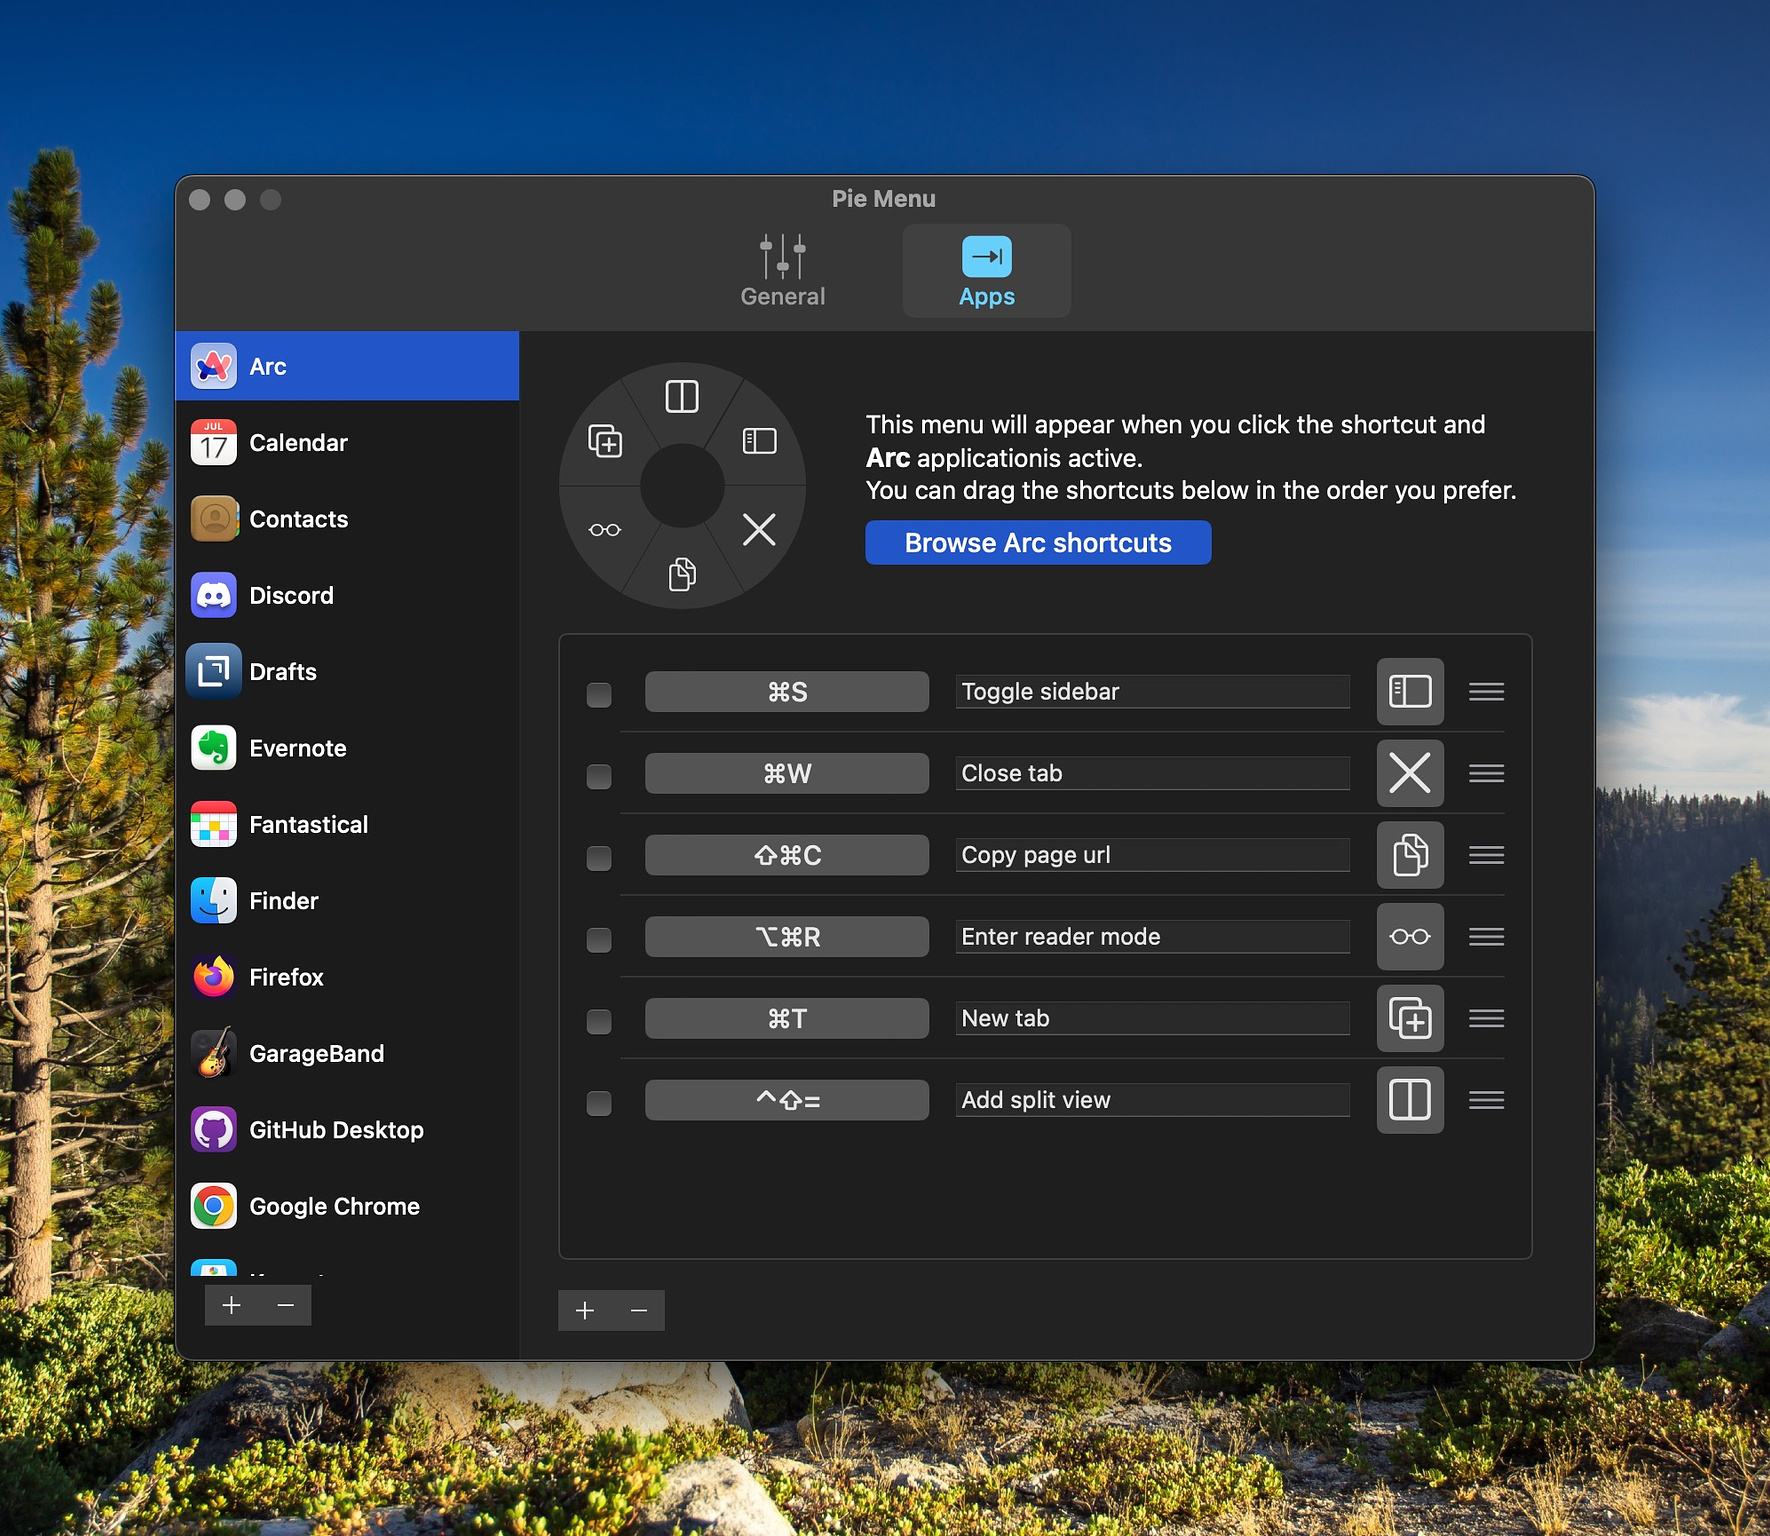
Task: Change the Close tab X icon button
Action: [x=1410, y=773]
